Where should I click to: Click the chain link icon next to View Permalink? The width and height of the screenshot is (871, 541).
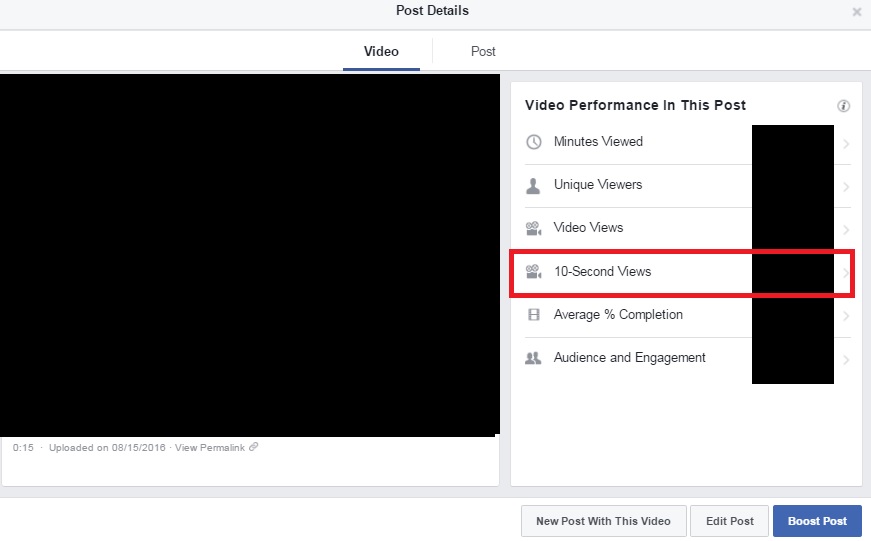click(253, 447)
